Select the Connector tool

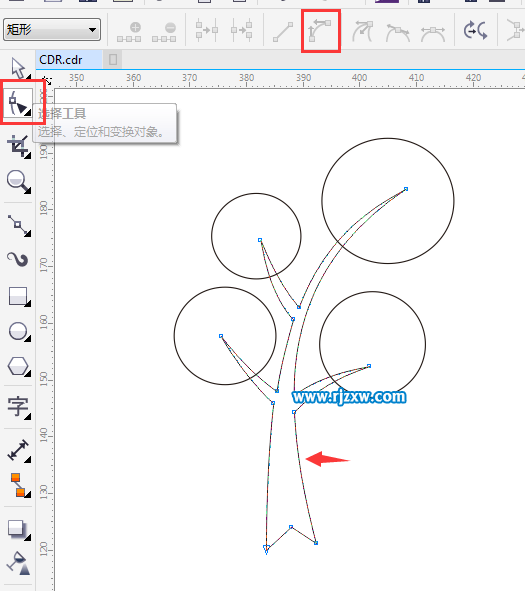point(18,485)
